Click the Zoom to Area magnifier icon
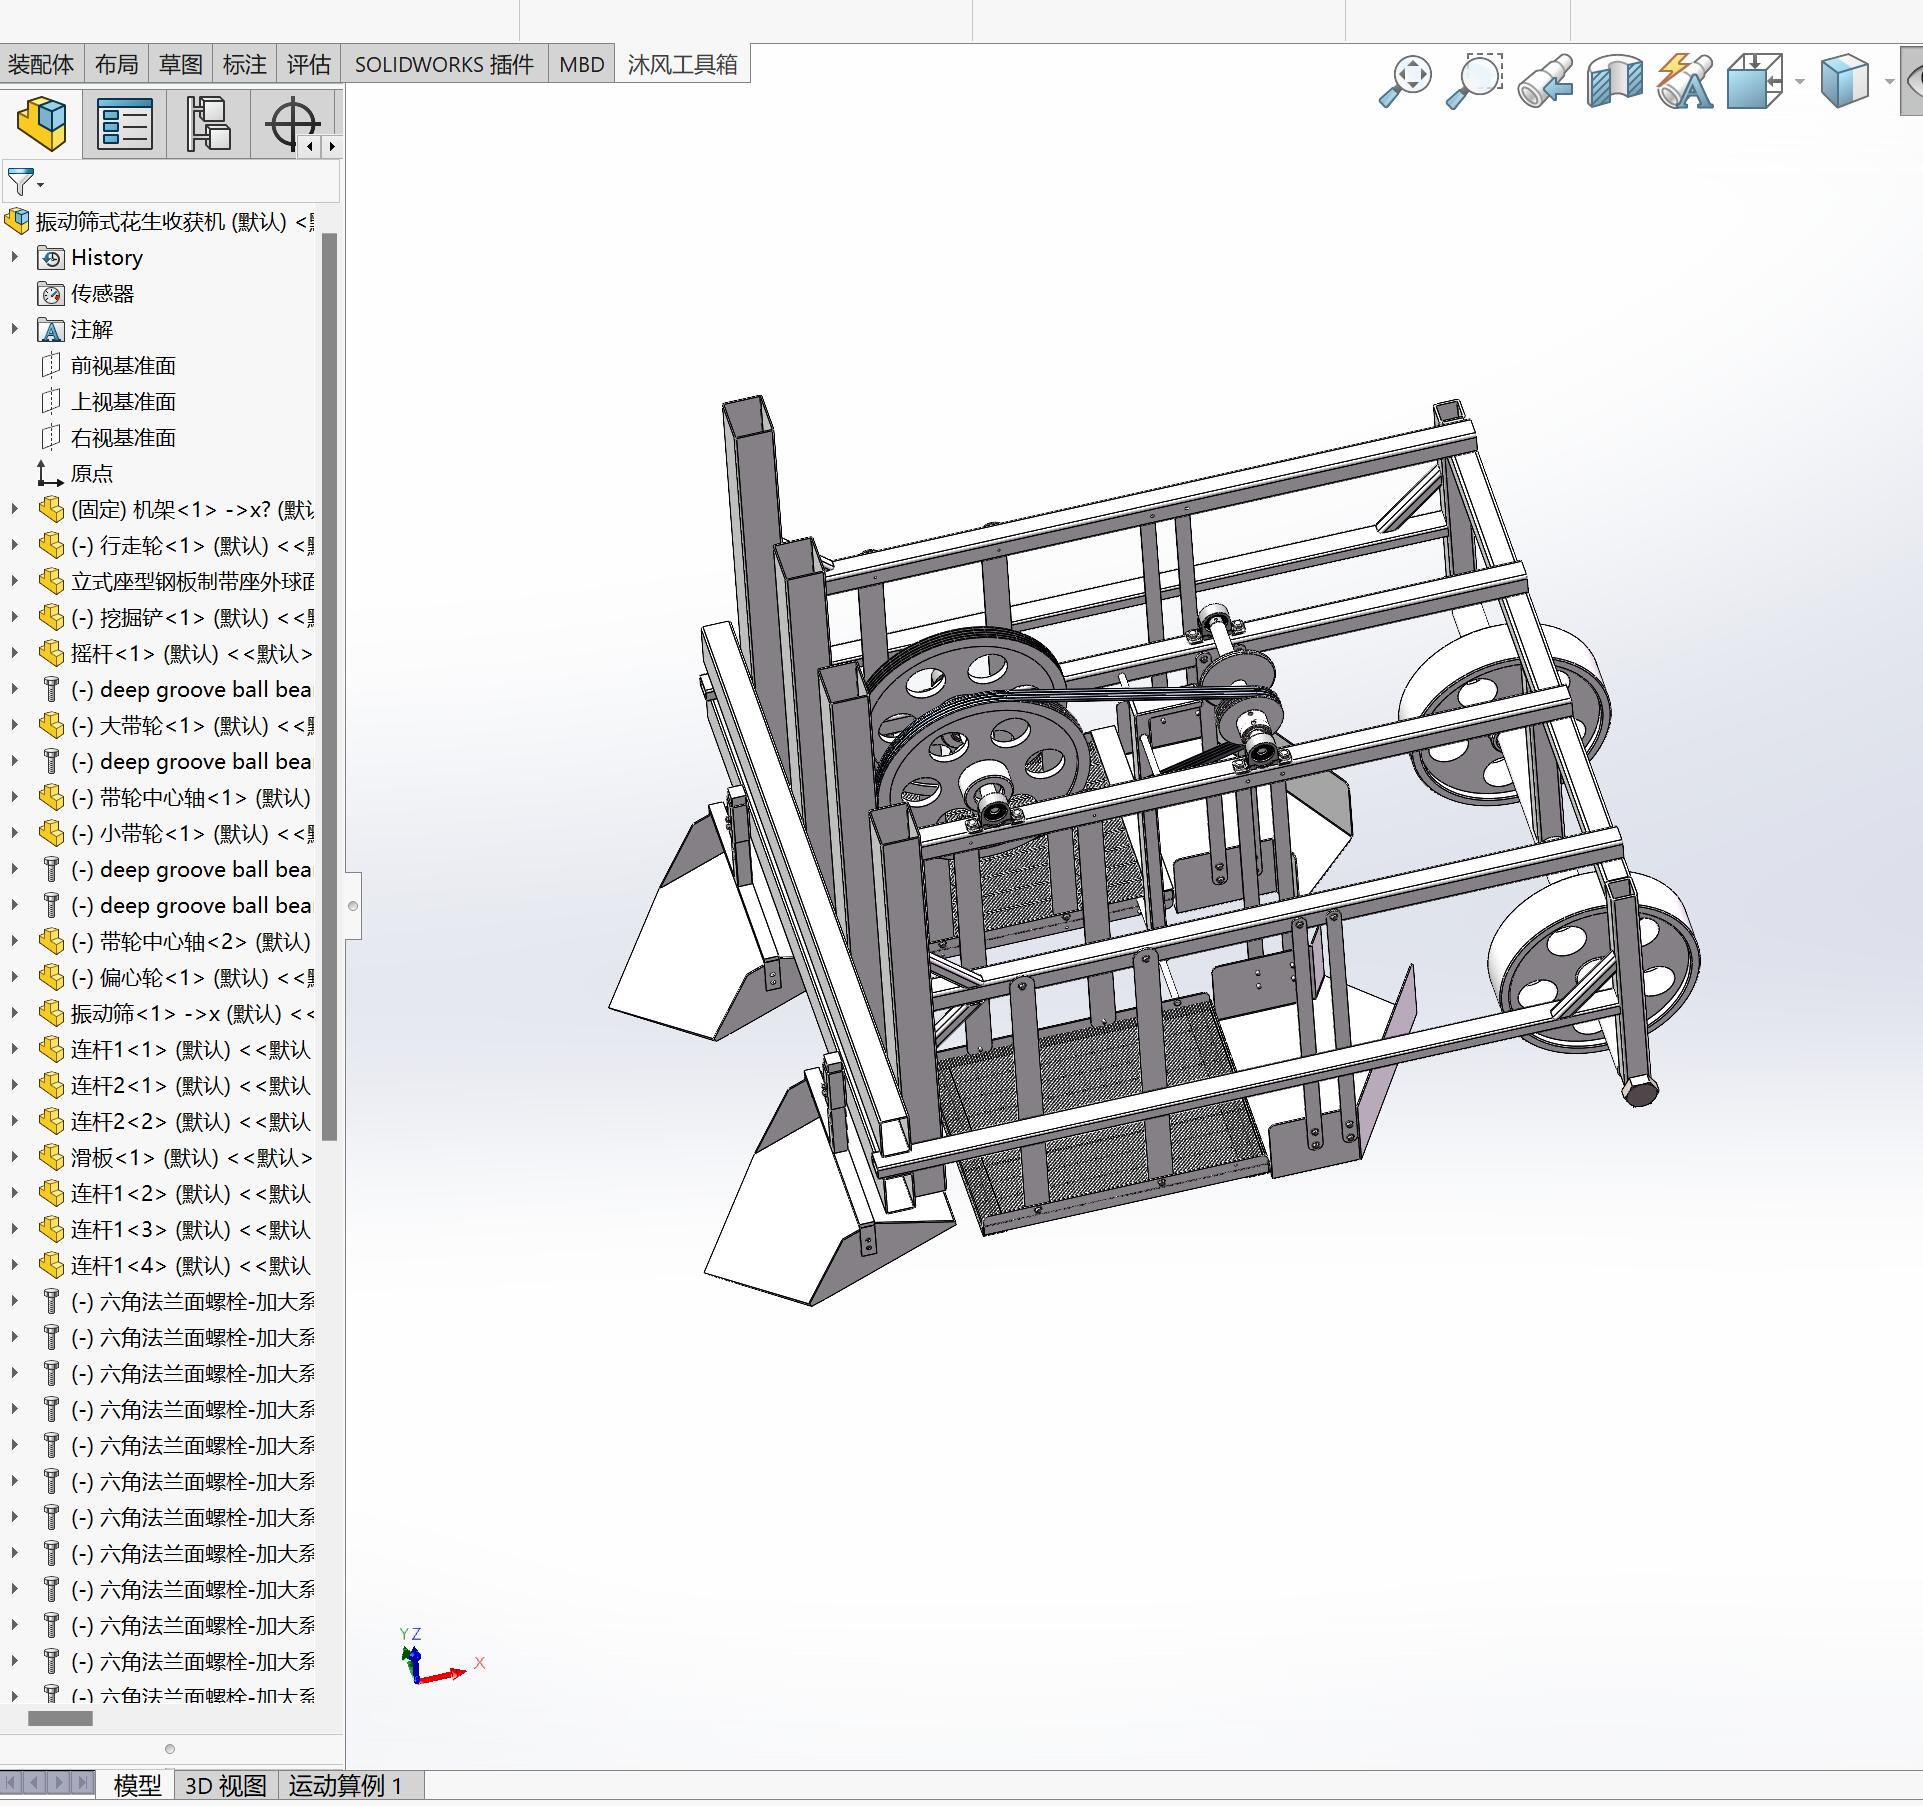Image resolution: width=1923 pixels, height=1806 pixels. [x=1474, y=81]
